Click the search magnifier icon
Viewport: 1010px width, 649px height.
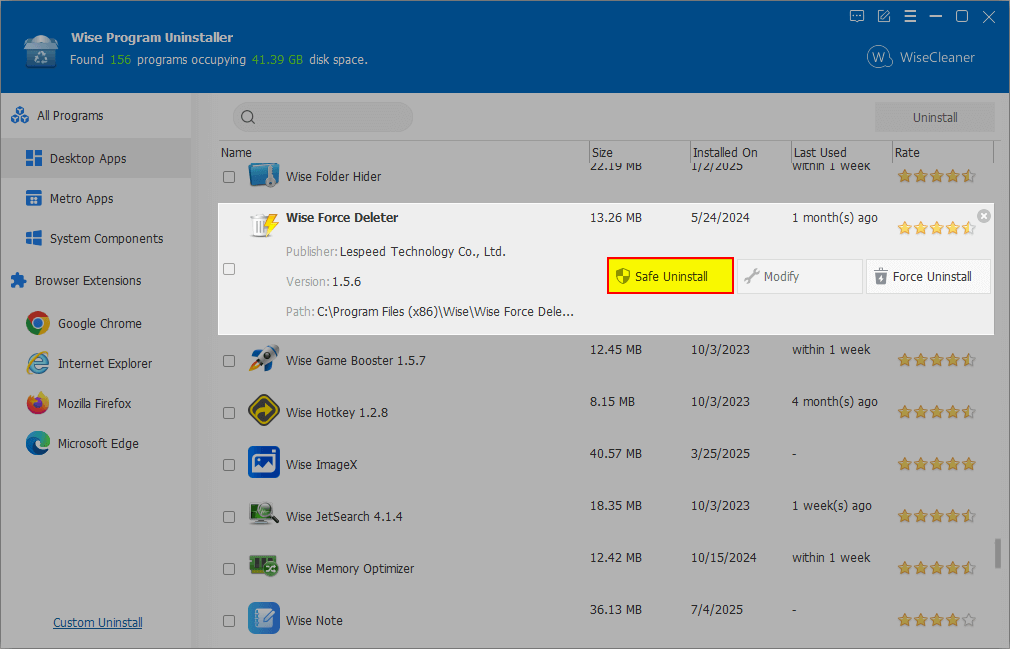pyautogui.click(x=248, y=117)
